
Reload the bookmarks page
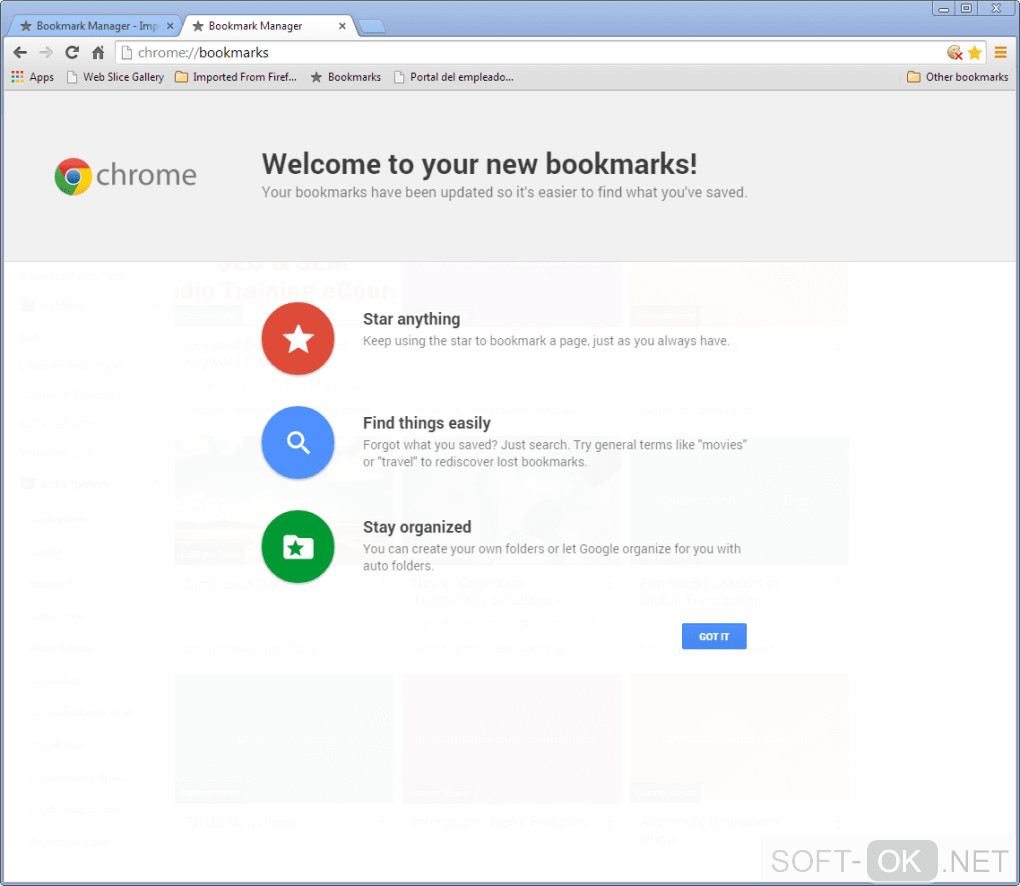coord(72,53)
